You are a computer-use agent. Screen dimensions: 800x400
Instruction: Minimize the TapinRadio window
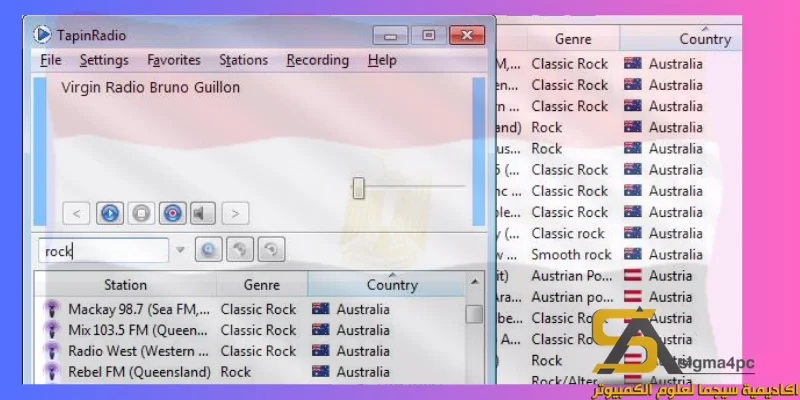[390, 36]
